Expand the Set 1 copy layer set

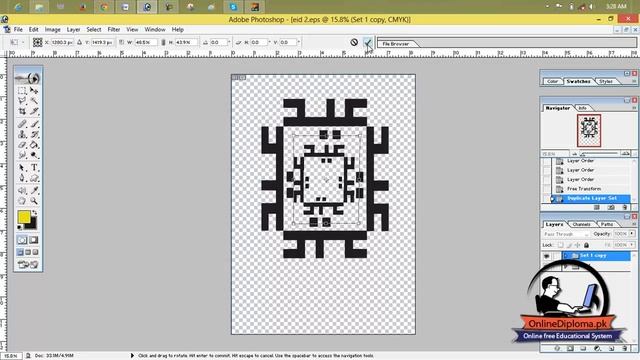click(566, 256)
